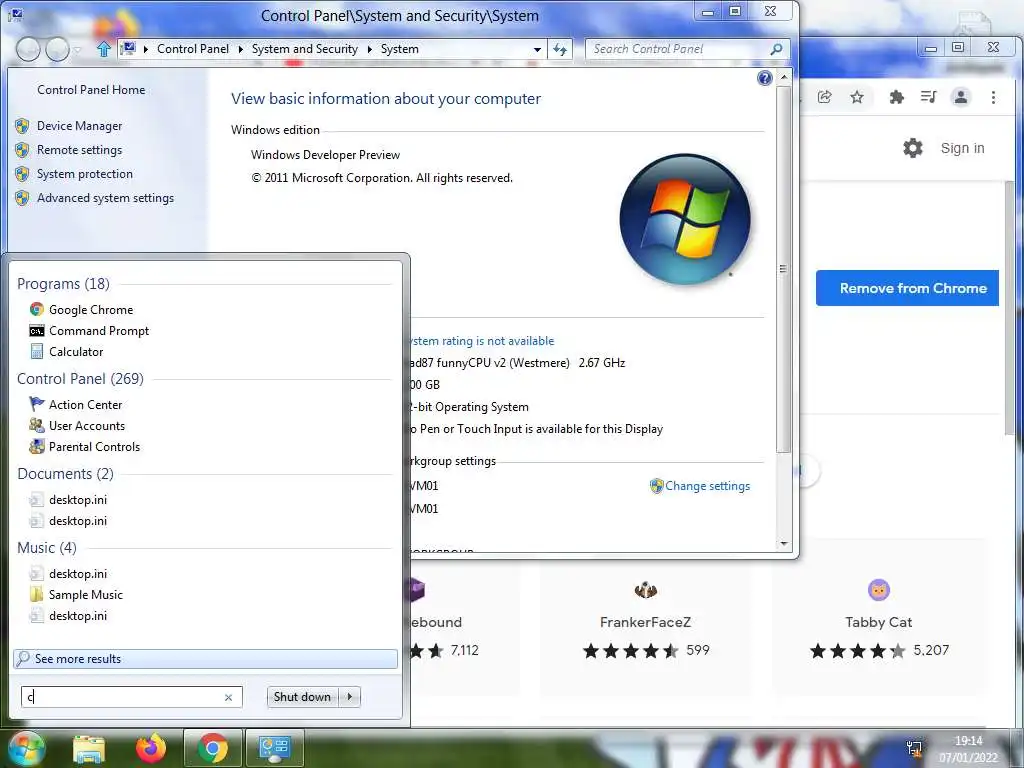Image resolution: width=1024 pixels, height=768 pixels.
Task: Click scrollbar up arrow in System window
Action: 784,77
